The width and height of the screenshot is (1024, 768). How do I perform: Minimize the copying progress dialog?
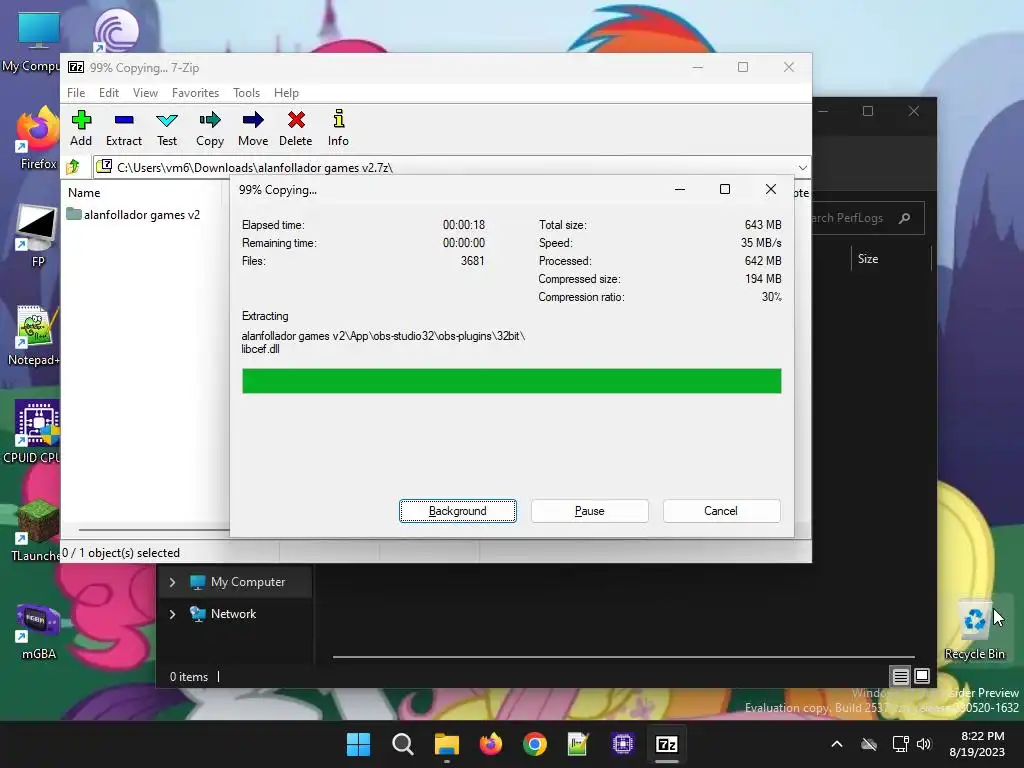tap(680, 189)
